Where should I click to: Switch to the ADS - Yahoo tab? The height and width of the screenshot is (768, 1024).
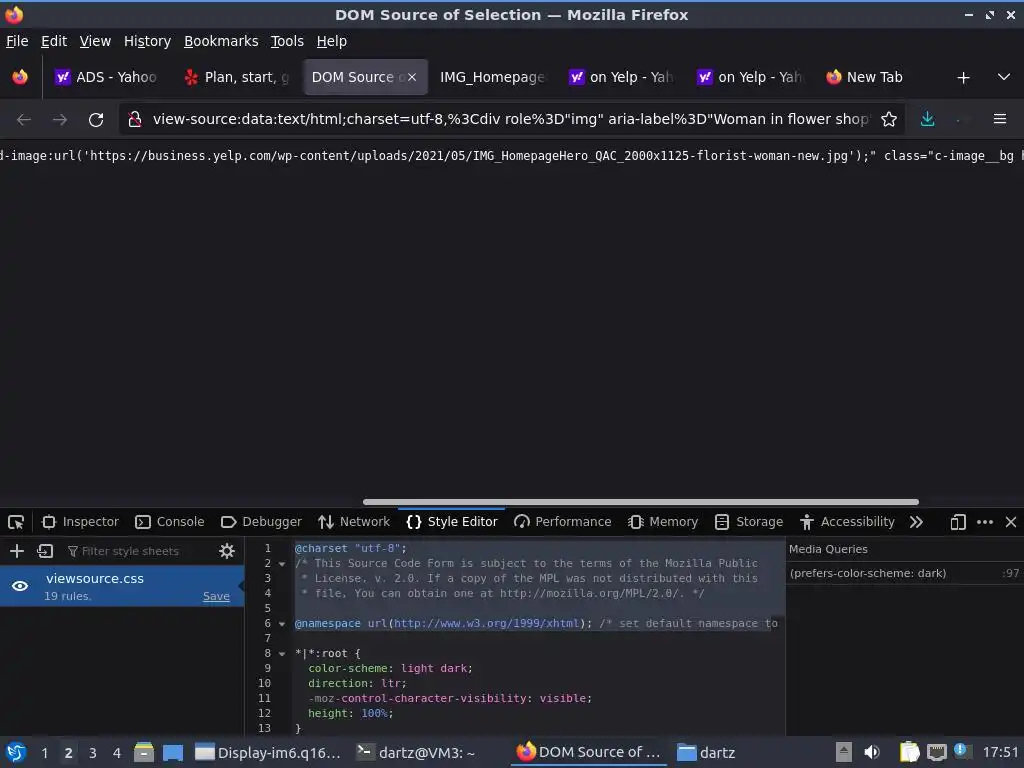(108, 77)
